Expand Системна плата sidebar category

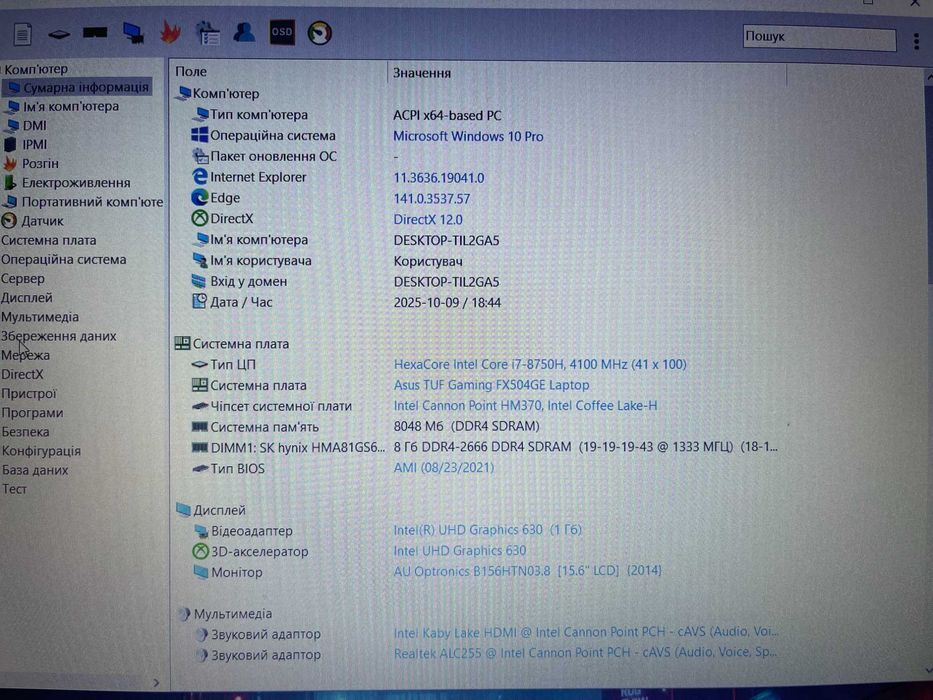tap(48, 240)
